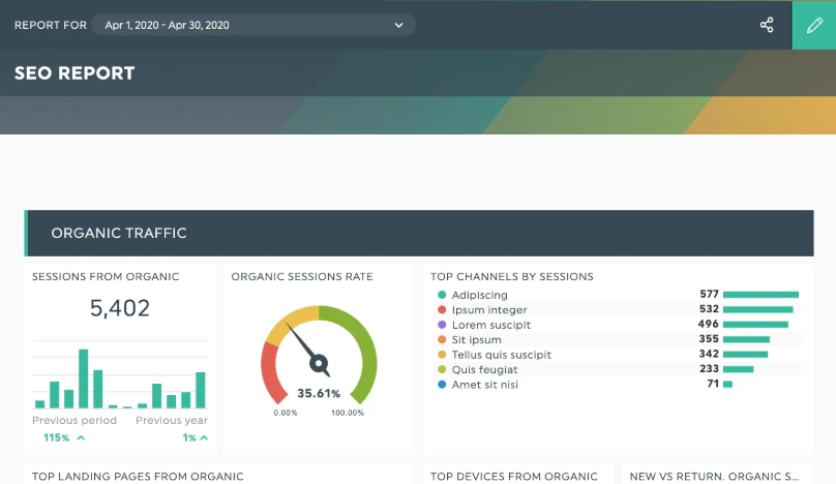Click TOP DEVICES FROM ORGANIC title

coord(514,477)
